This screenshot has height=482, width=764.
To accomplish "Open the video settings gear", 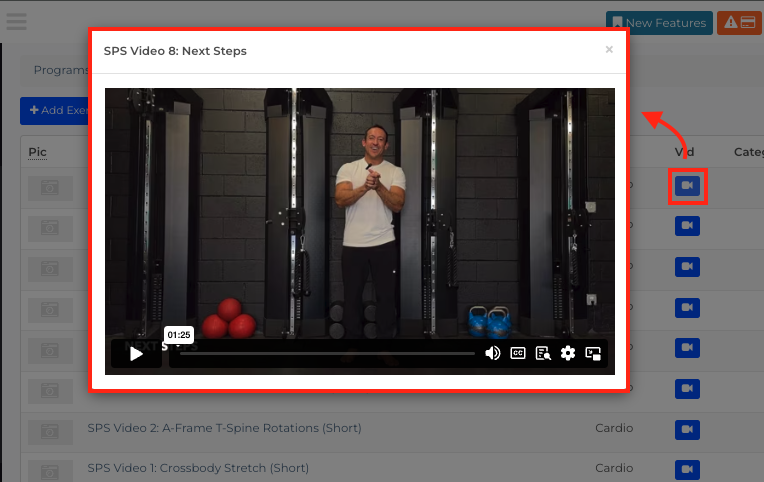I will click(x=568, y=353).
